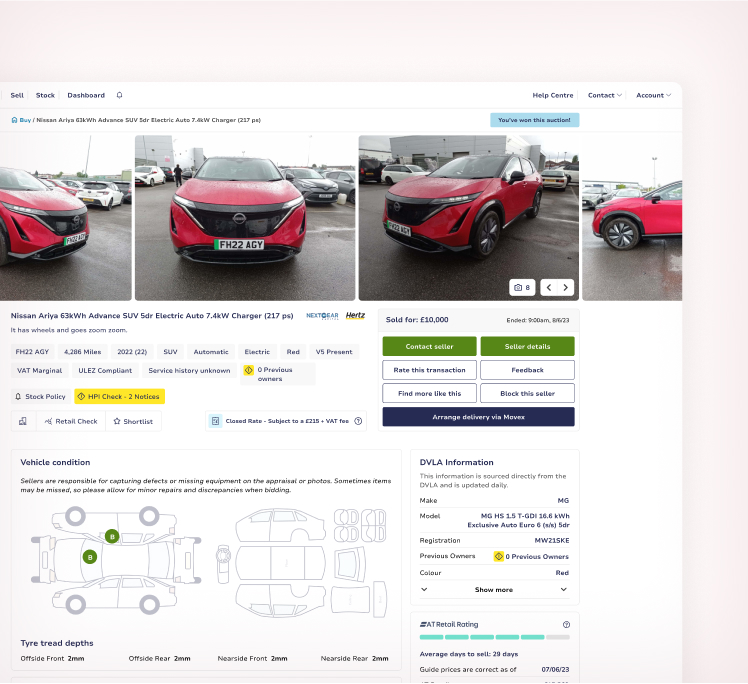Image resolution: width=748 pixels, height=684 pixels.
Task: Open the front-facing Nissan Ariya photo thumbnail
Action: pyautogui.click(x=245, y=218)
